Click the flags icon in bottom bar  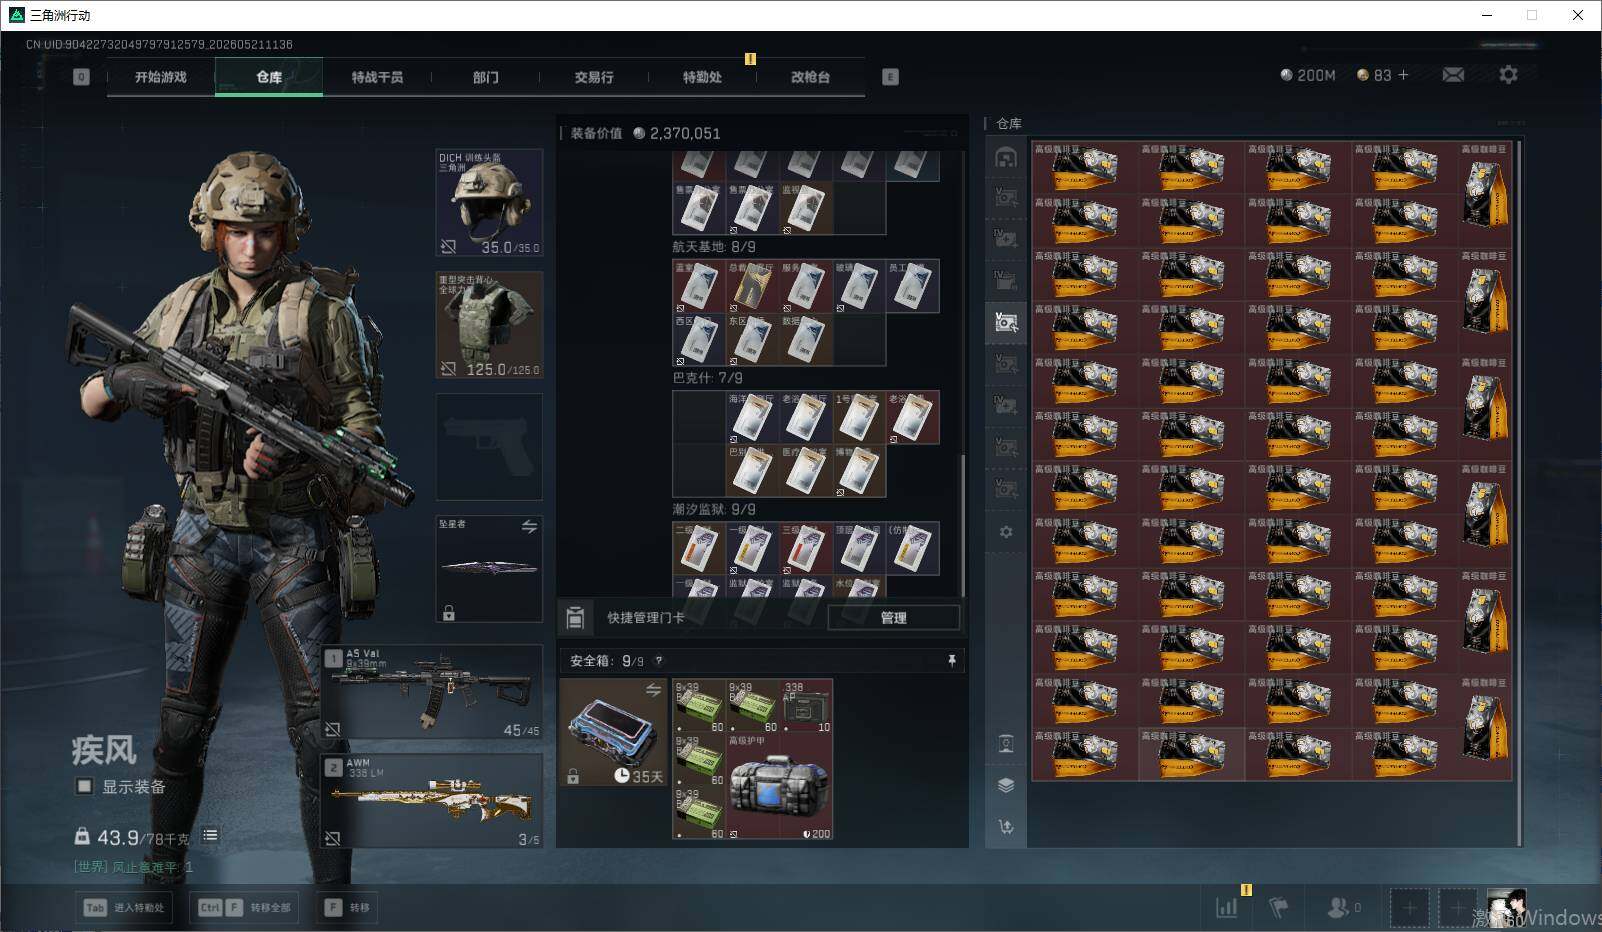point(1279,907)
